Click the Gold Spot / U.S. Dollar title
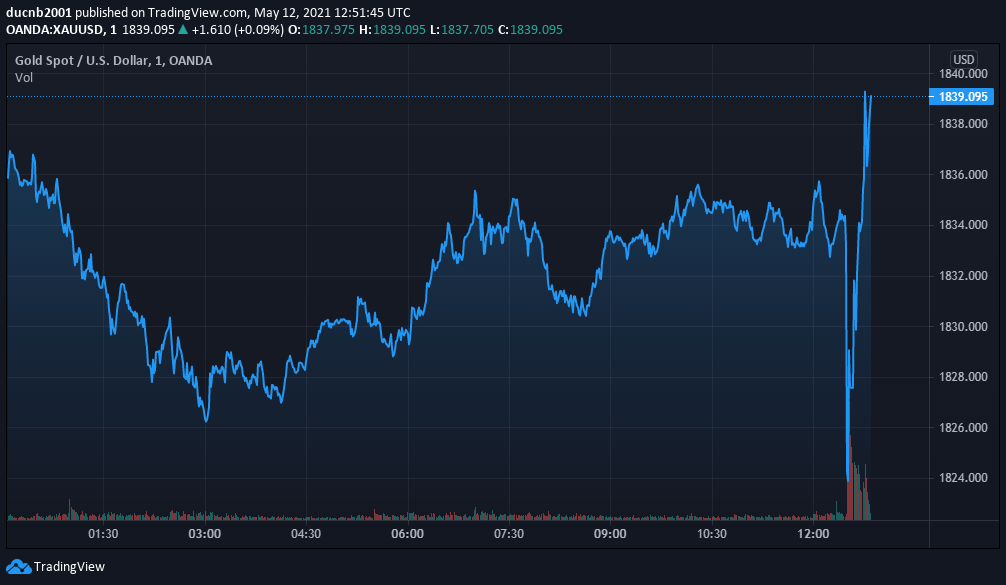 [113, 60]
